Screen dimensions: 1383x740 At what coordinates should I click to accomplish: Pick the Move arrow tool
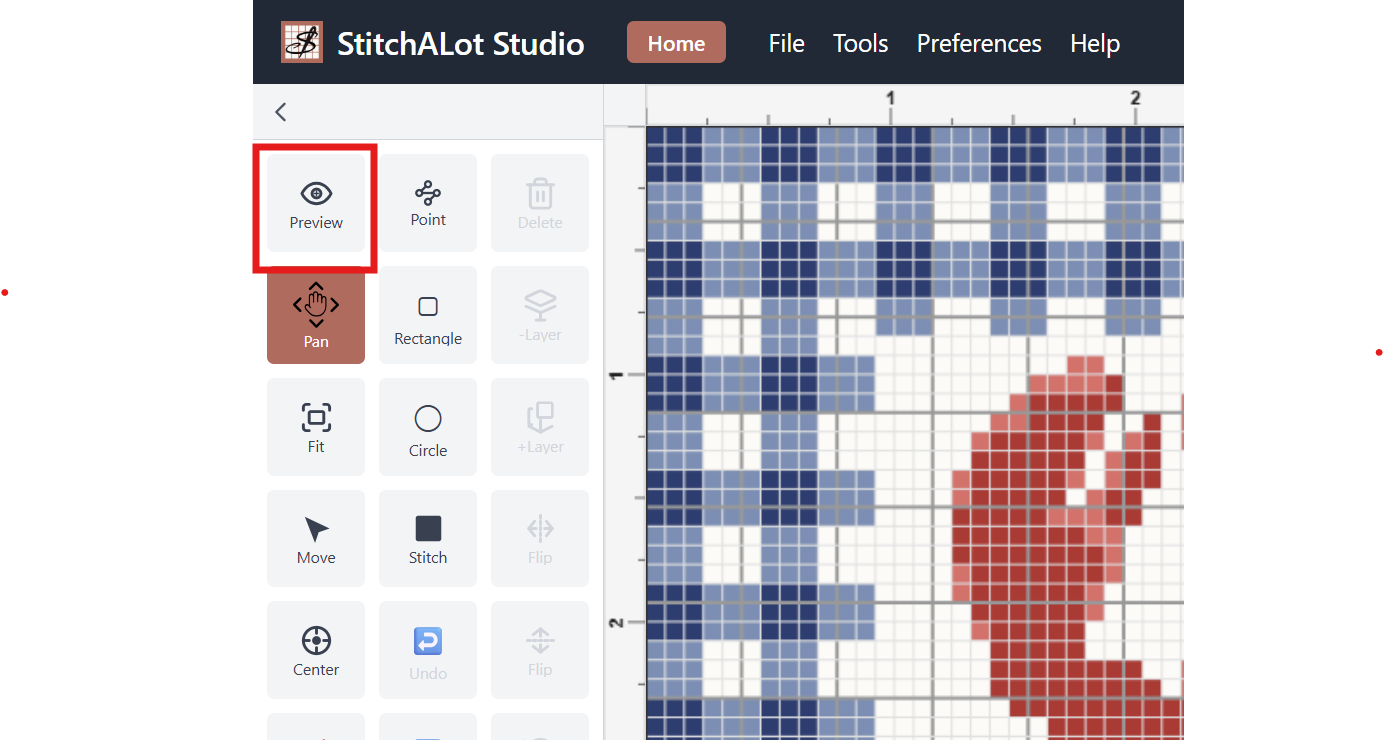tap(316, 539)
